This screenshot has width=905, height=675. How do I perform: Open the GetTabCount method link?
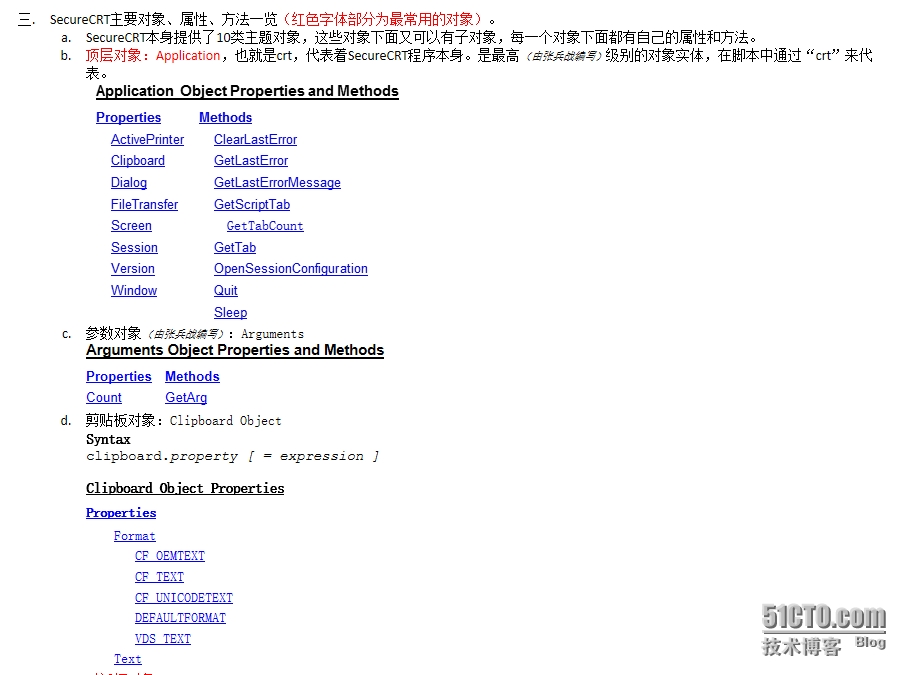(265, 226)
